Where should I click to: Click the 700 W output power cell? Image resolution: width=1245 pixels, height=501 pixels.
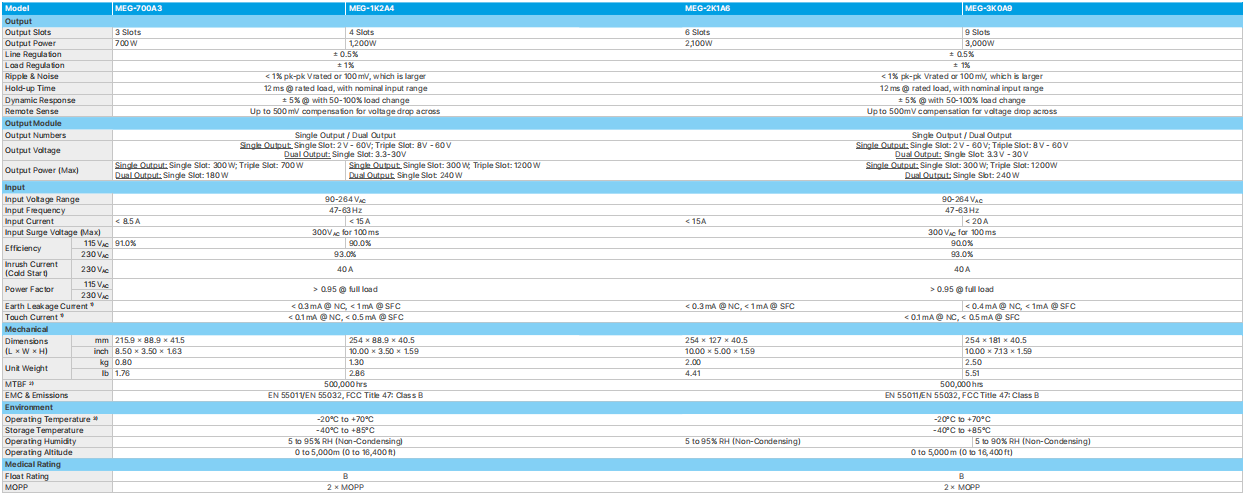[126, 44]
